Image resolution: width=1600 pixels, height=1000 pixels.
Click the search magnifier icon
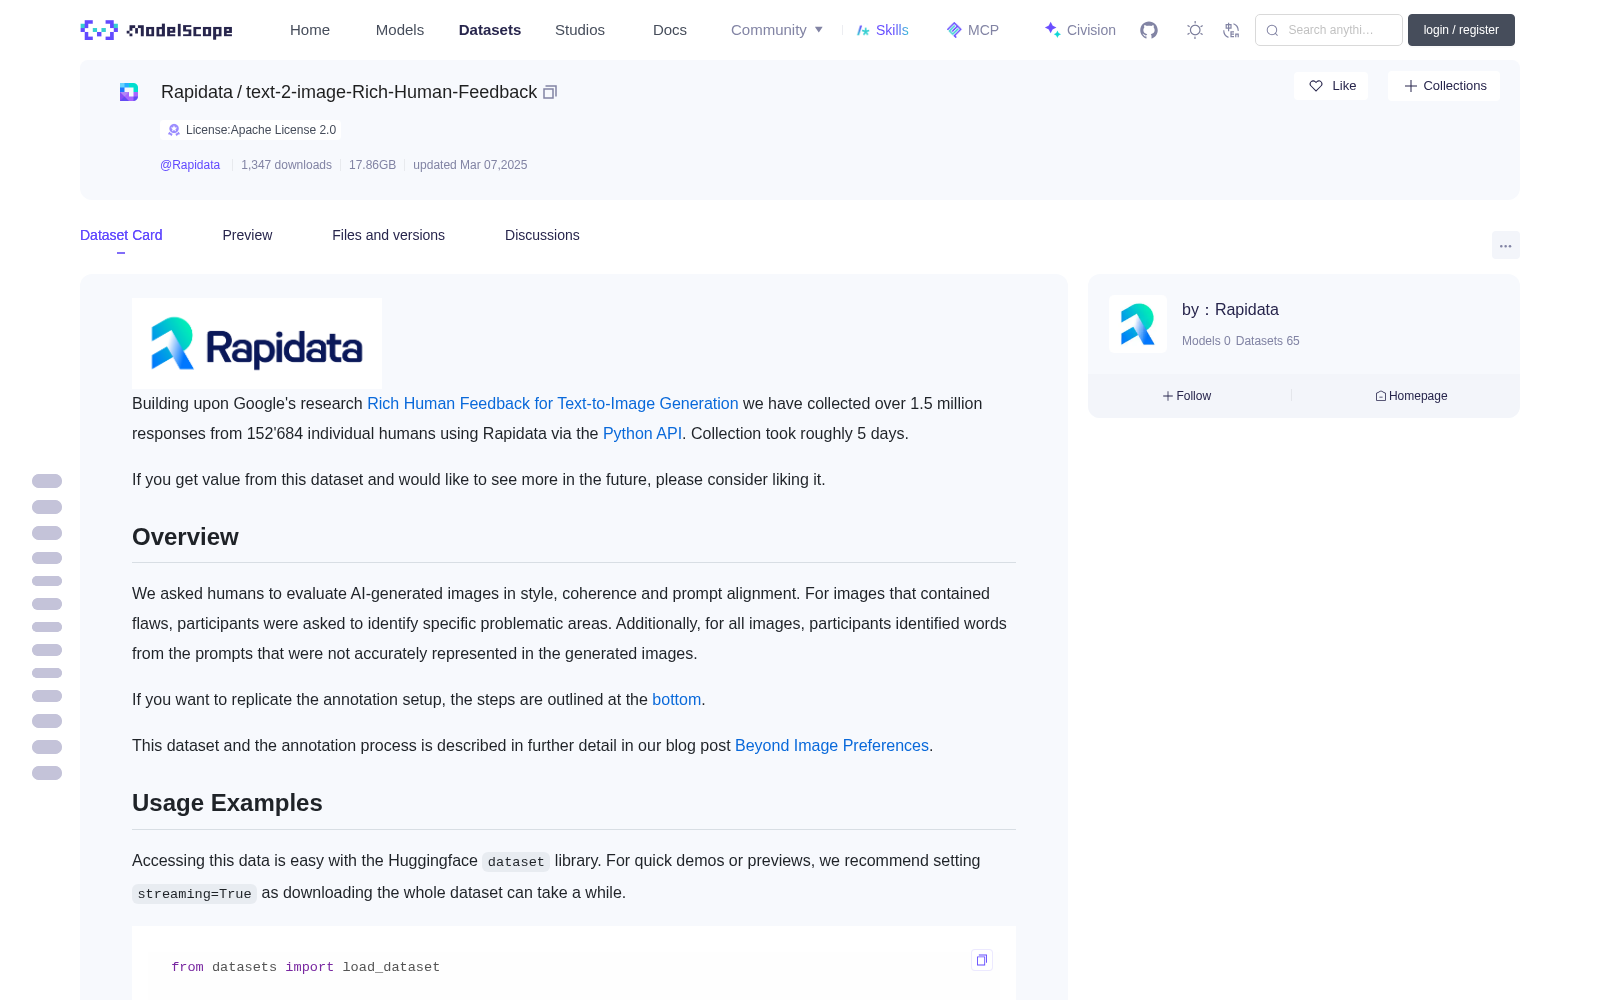[x=1273, y=30]
